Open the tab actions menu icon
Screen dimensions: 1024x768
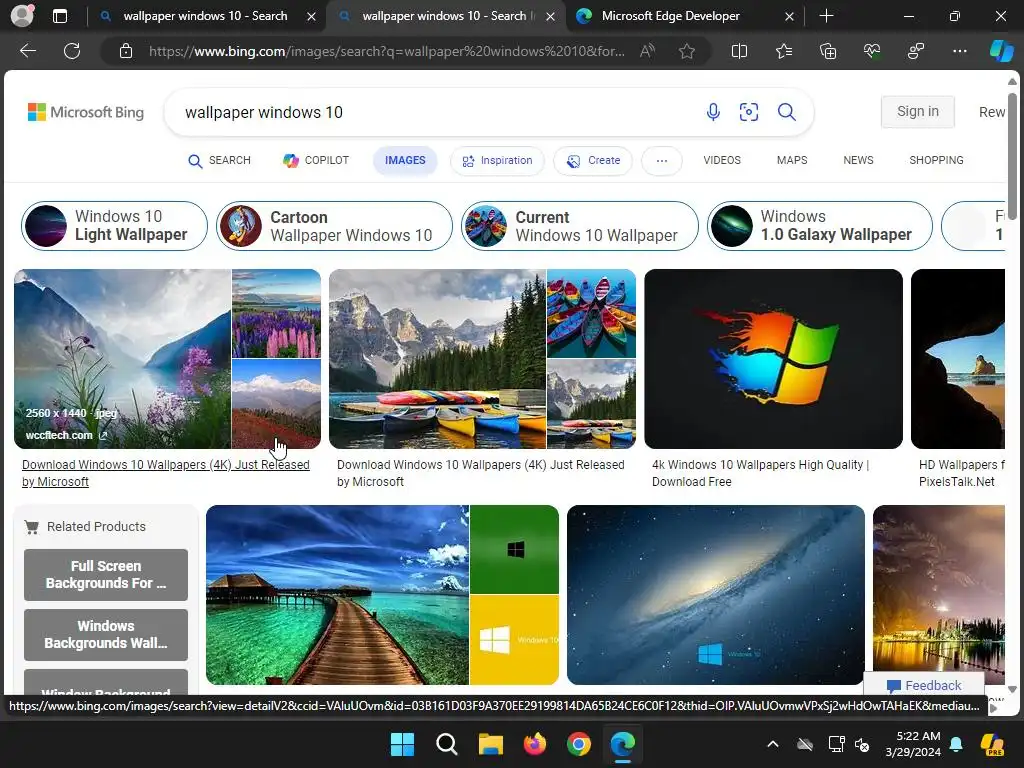coord(59,16)
